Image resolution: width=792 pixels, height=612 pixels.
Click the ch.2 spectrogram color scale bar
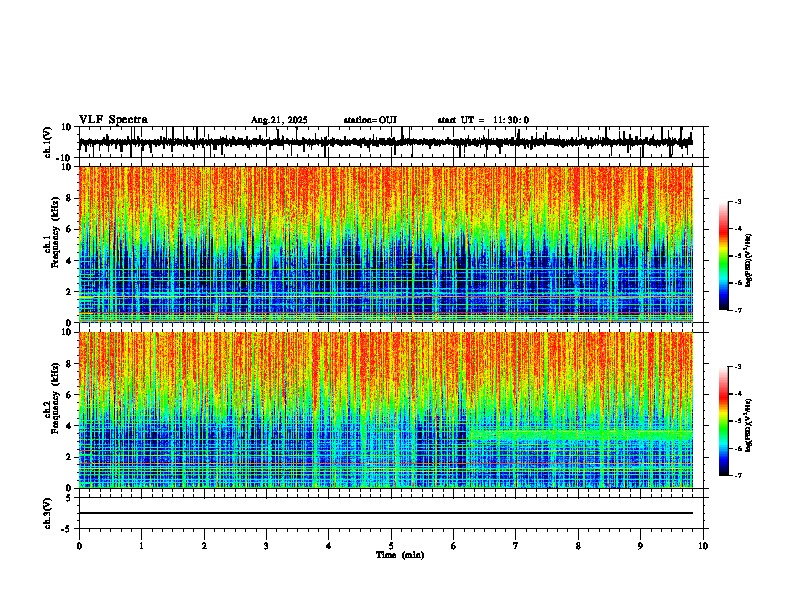724,421
